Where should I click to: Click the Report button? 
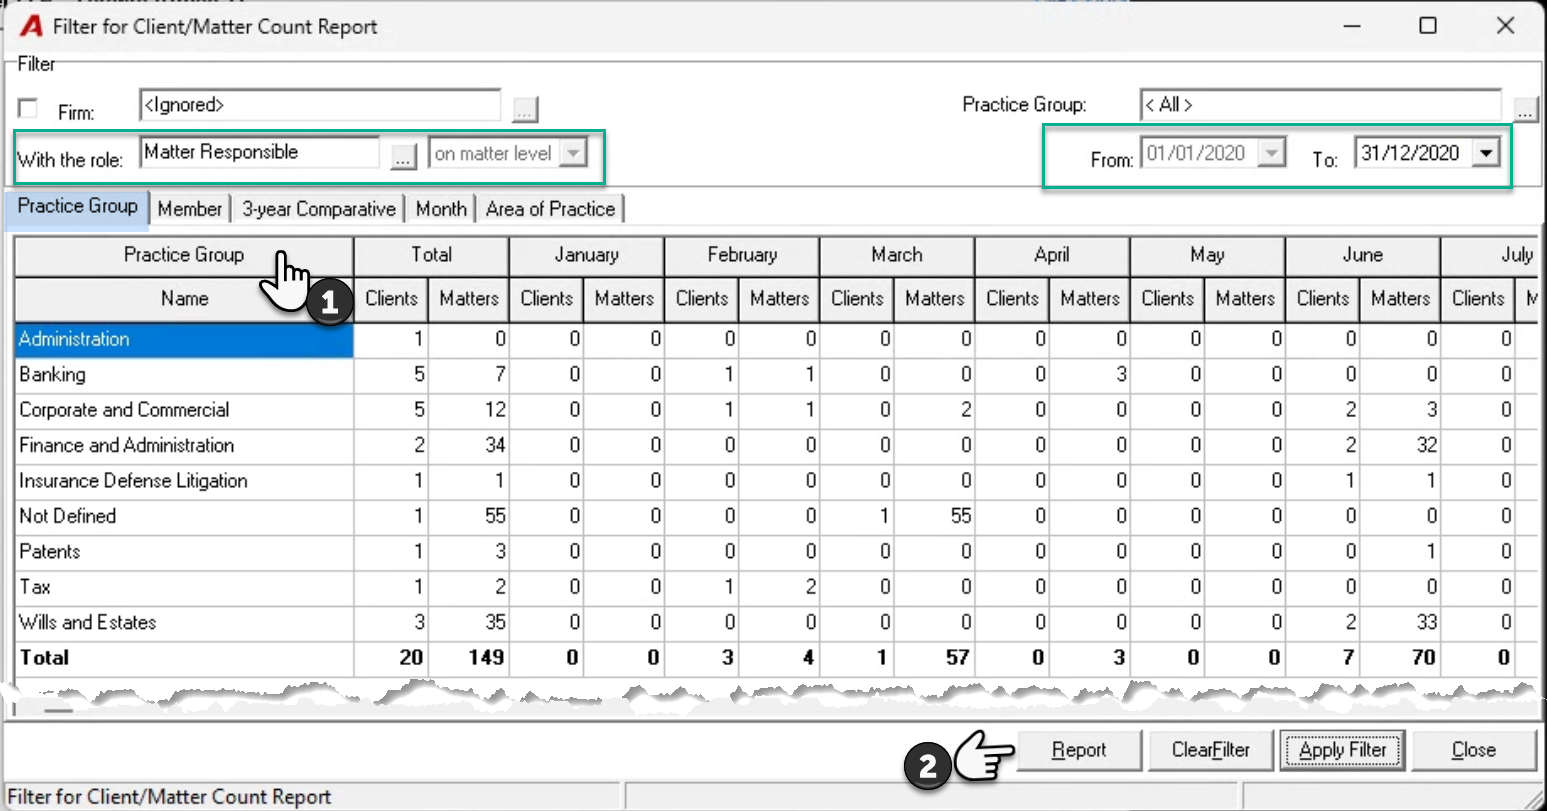(1079, 750)
